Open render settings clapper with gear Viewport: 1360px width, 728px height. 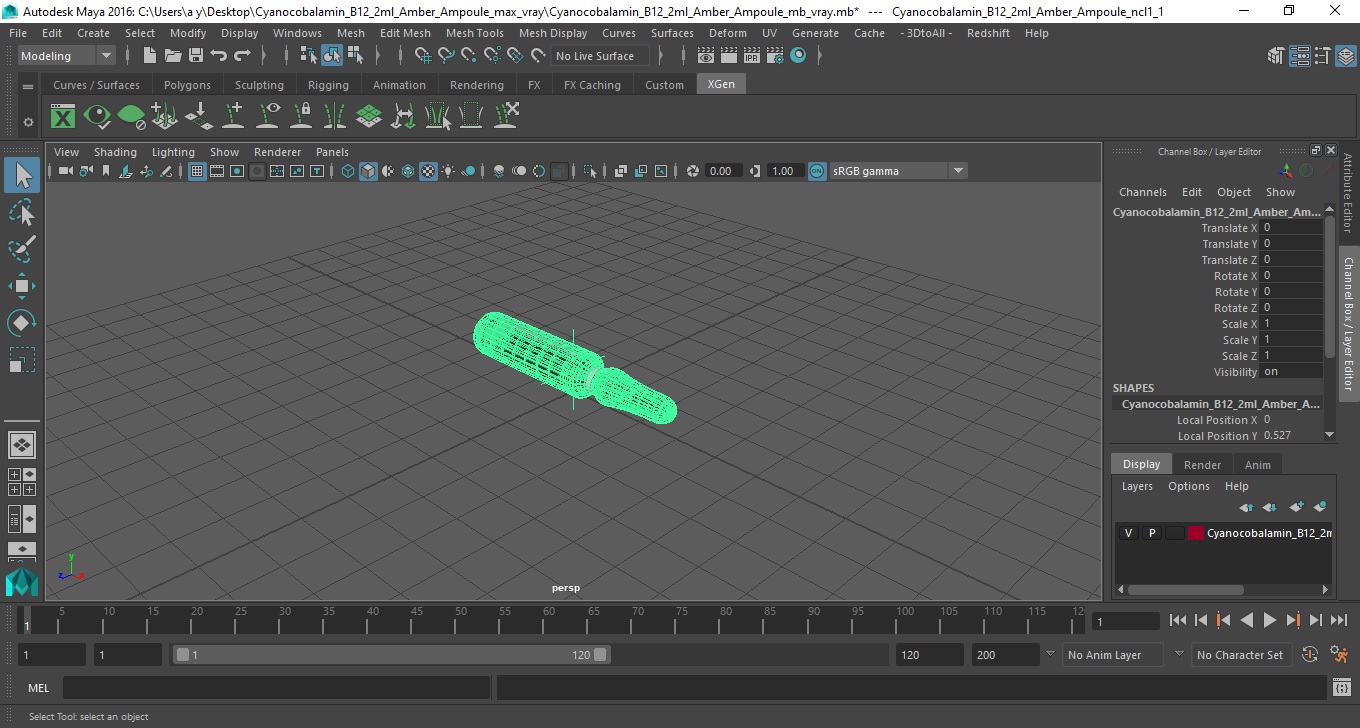[775, 56]
